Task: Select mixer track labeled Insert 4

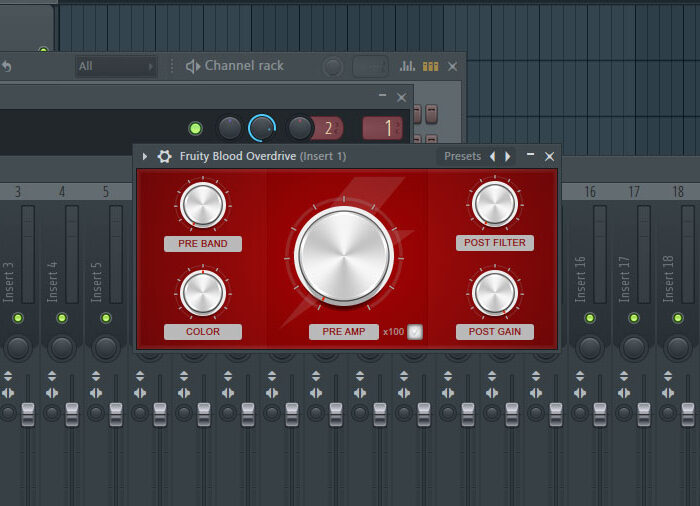Action: (52, 282)
